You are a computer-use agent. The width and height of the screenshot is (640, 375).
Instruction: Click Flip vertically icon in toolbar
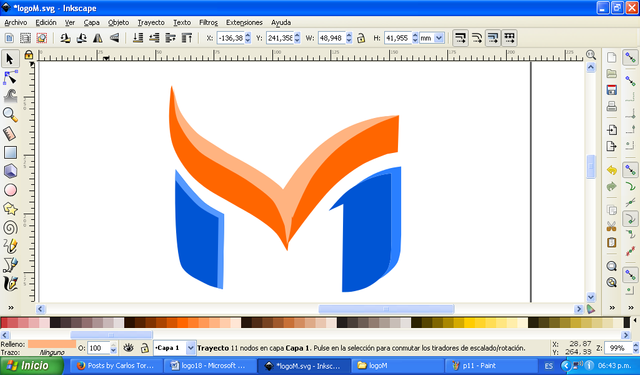coord(114,38)
